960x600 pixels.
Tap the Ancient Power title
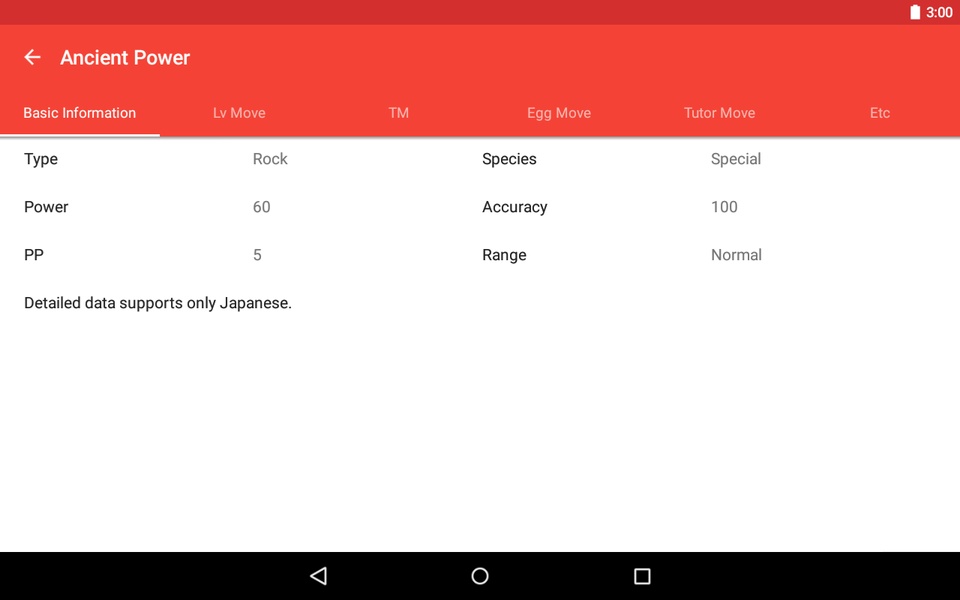pyautogui.click(x=125, y=58)
